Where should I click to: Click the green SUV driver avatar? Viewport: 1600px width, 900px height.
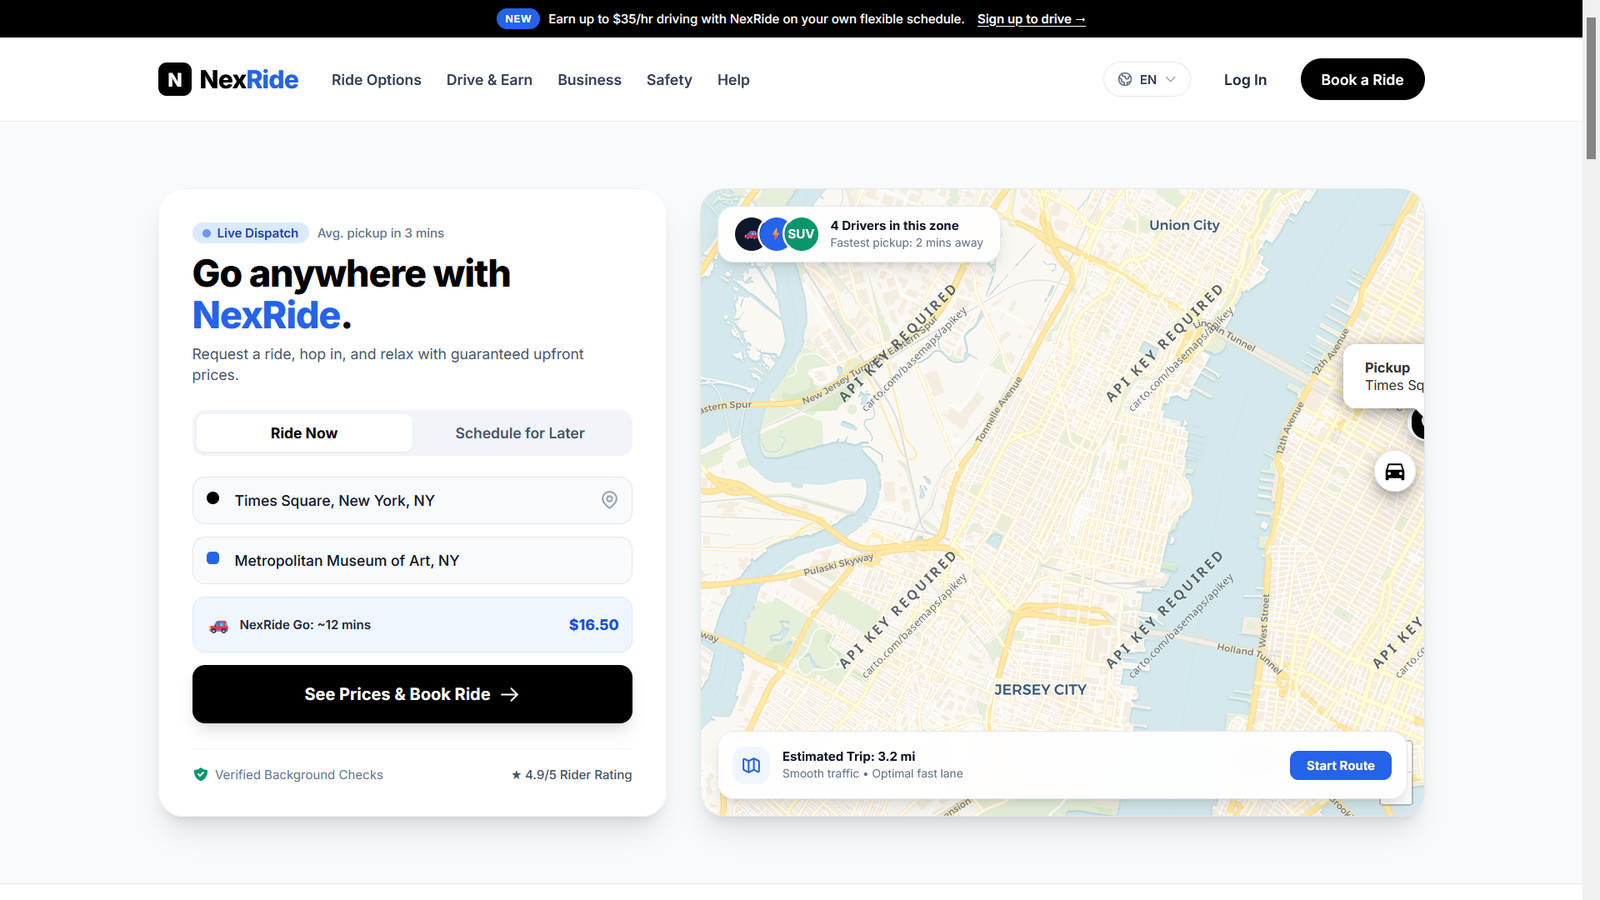tap(801, 234)
